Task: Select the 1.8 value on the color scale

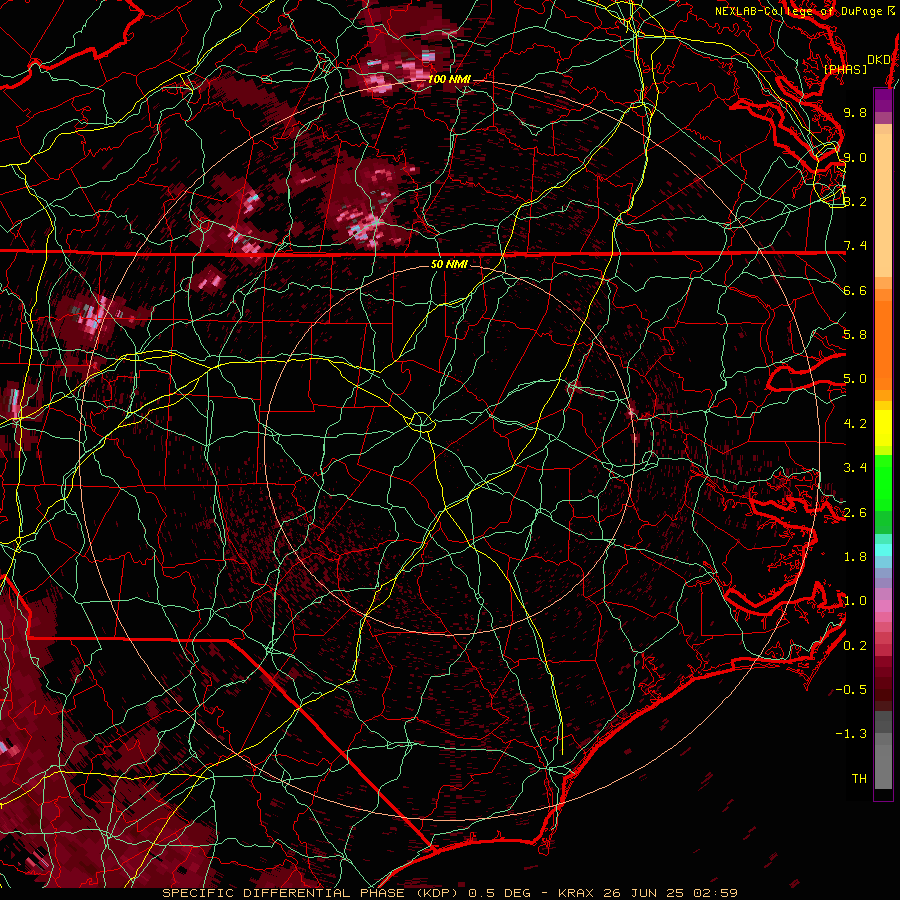Action: [x=855, y=557]
